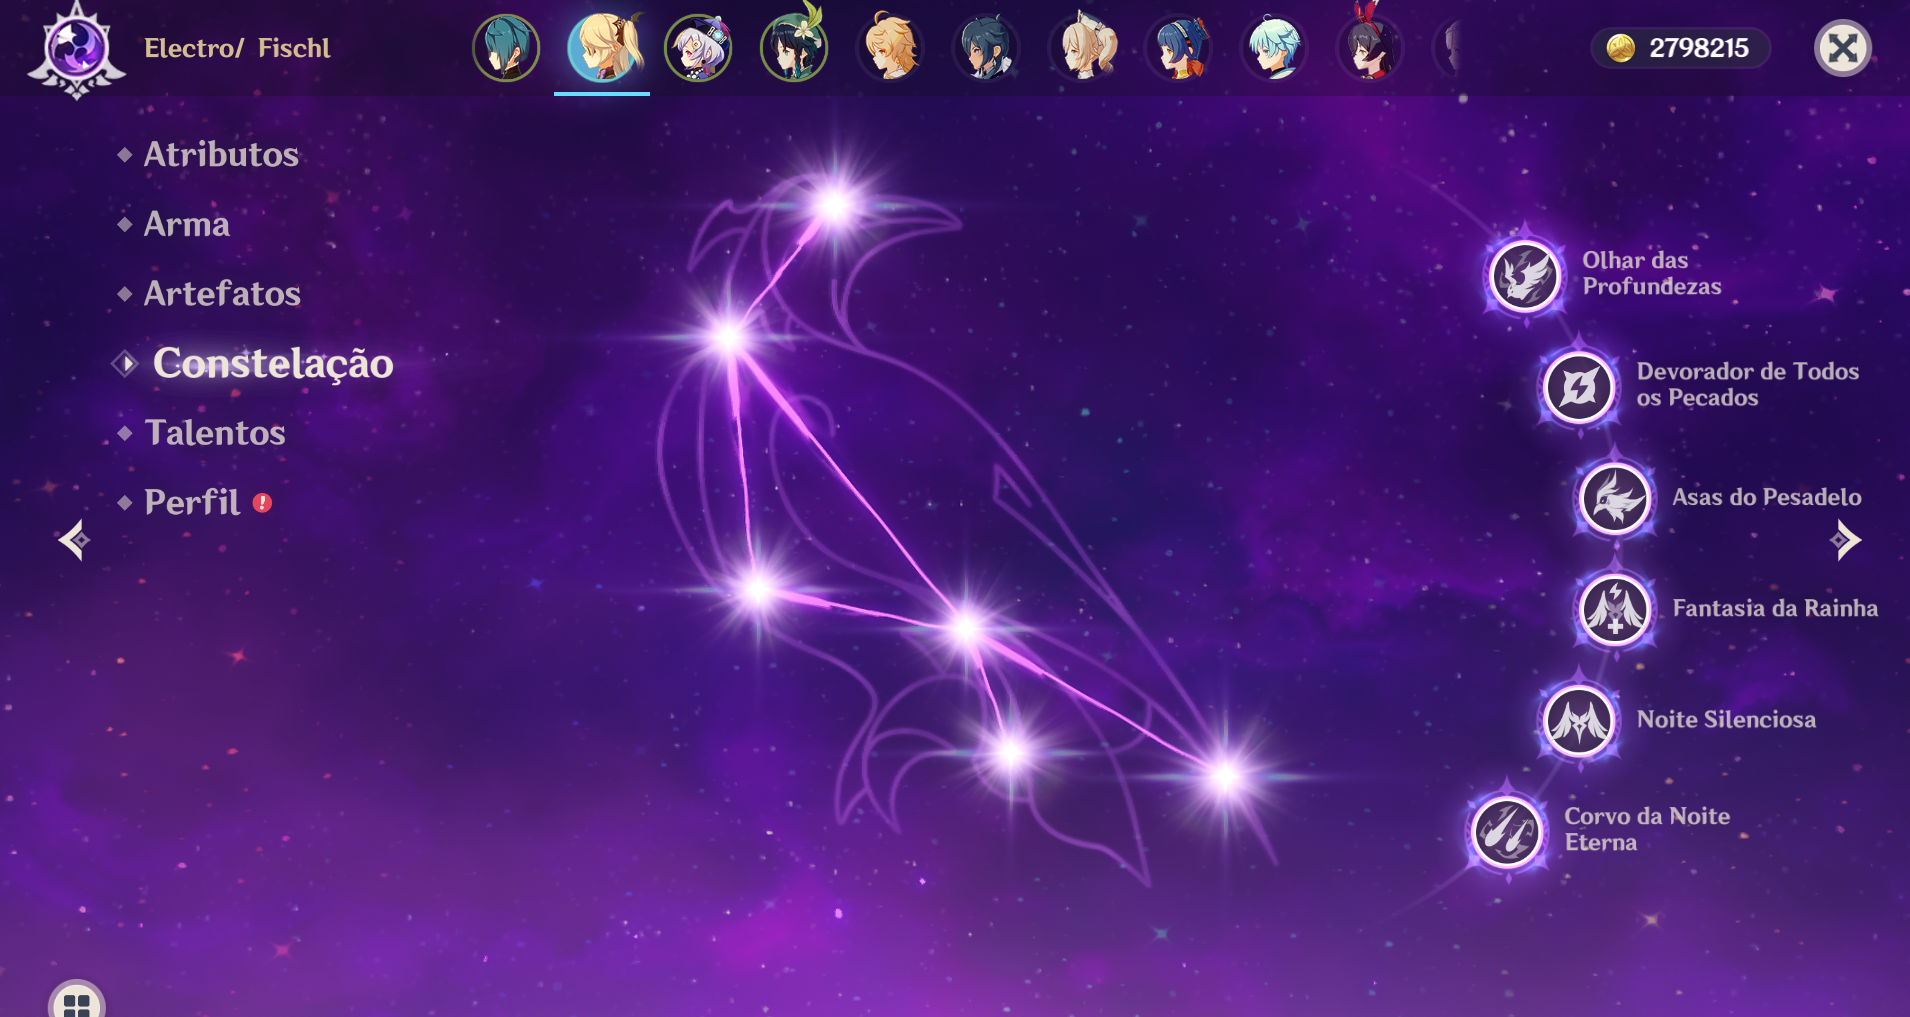Open the Artefatos menu
This screenshot has width=1910, height=1017.
coord(222,293)
